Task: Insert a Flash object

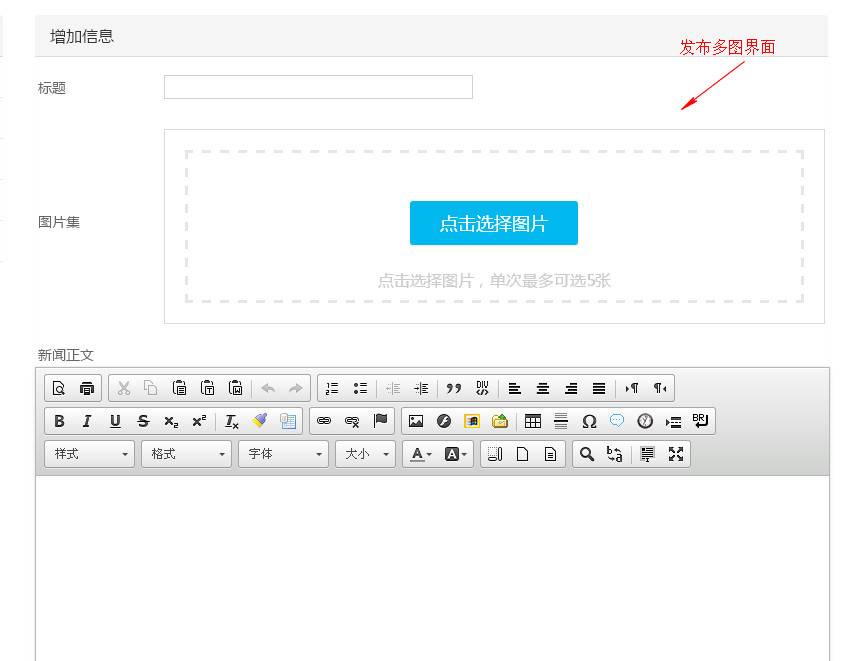Action: point(444,421)
